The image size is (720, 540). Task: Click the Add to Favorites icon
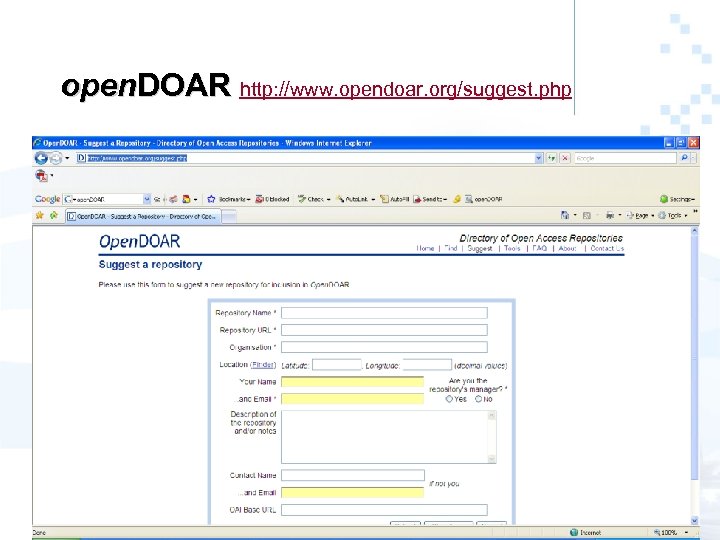(54, 215)
